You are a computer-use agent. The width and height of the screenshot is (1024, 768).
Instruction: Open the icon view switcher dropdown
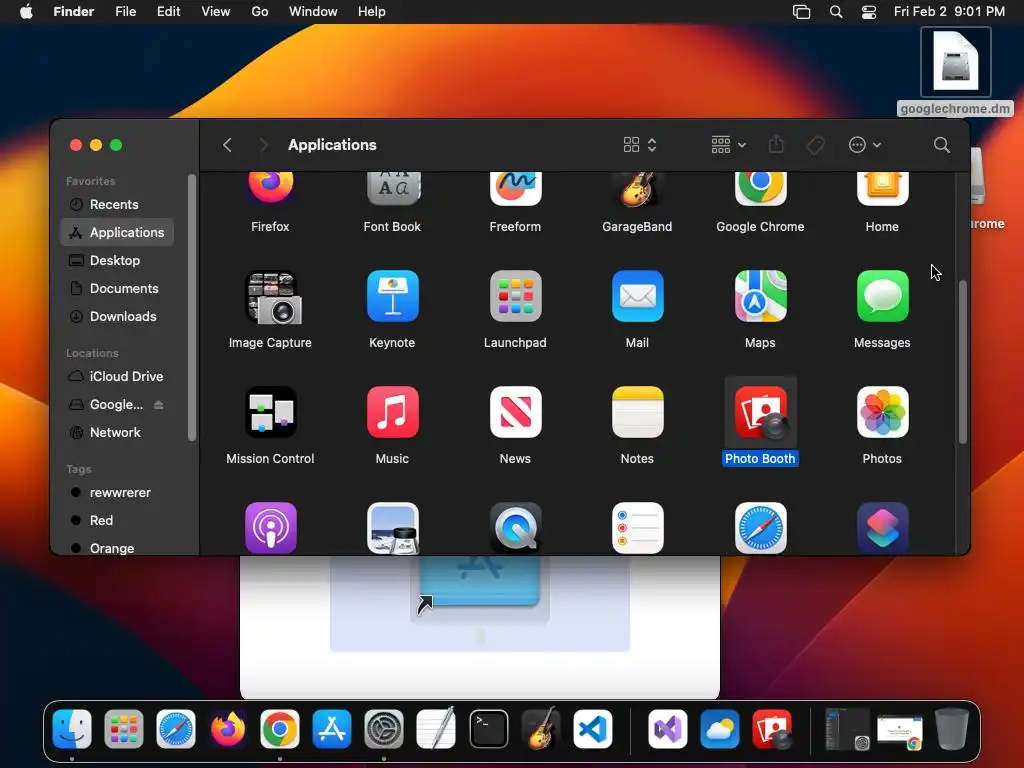tap(640, 145)
